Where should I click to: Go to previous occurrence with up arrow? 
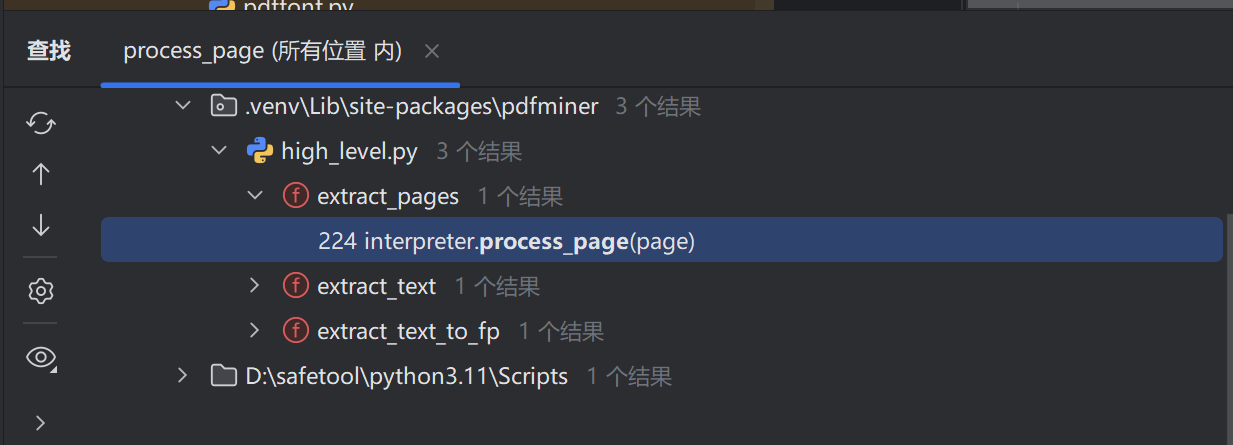[41, 175]
